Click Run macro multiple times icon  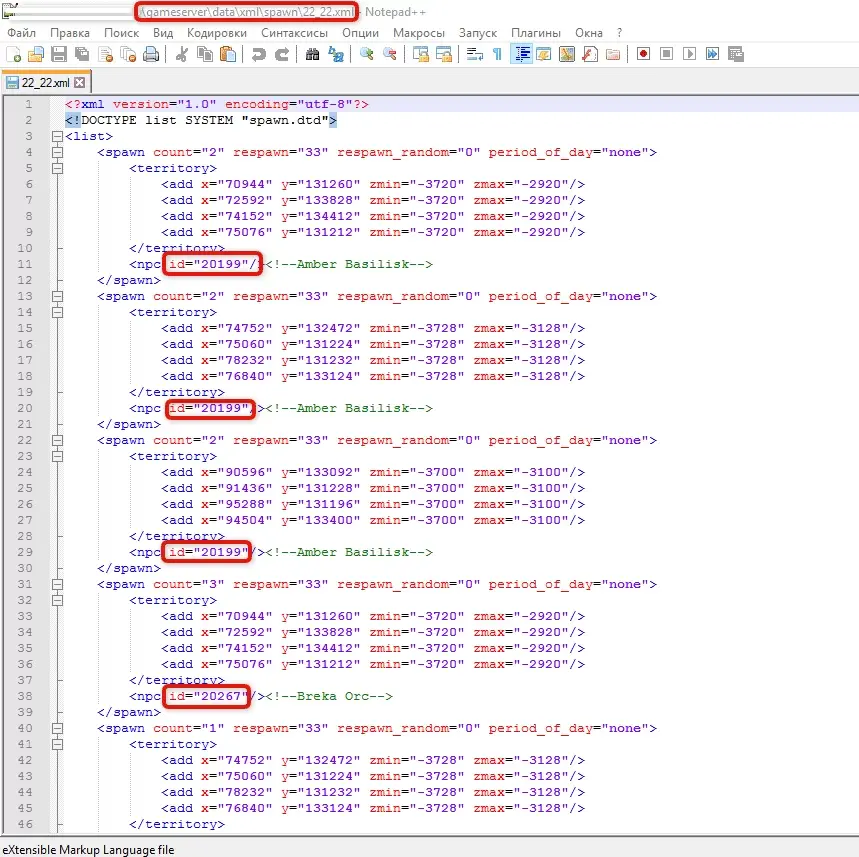713,54
